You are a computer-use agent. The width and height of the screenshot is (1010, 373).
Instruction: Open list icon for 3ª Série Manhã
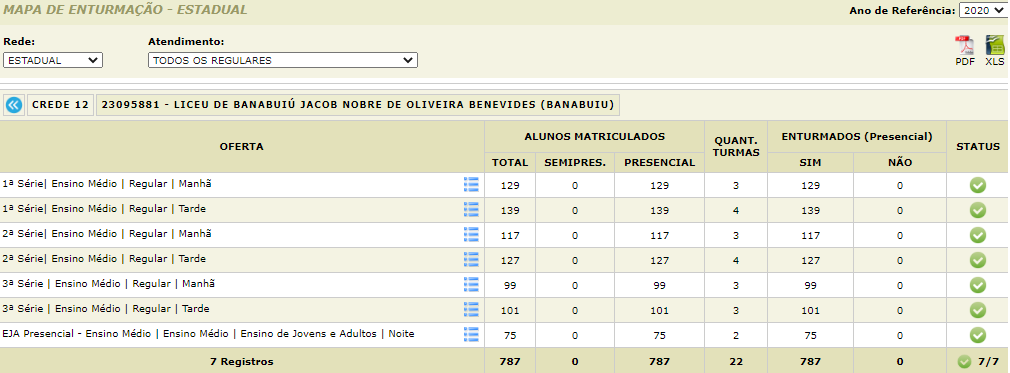472,284
